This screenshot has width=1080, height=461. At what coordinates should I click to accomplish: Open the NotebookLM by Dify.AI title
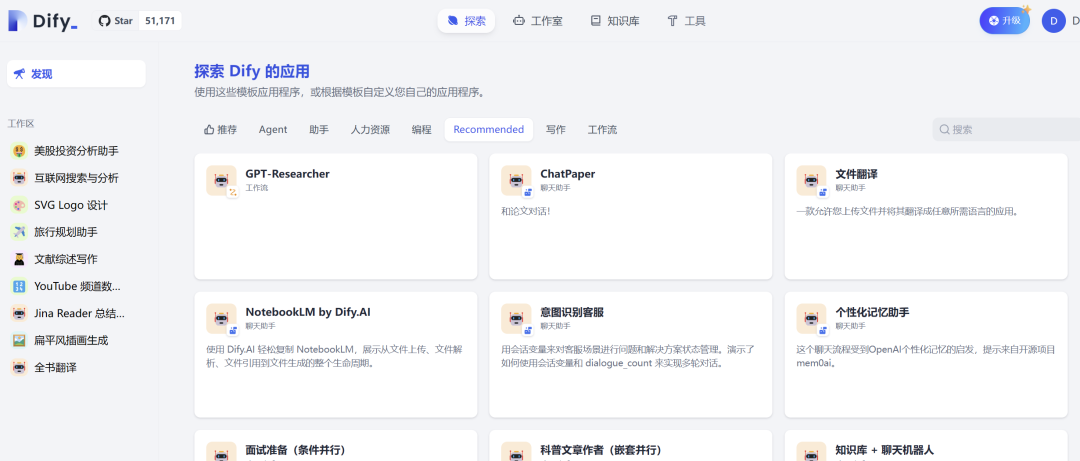click(308, 312)
